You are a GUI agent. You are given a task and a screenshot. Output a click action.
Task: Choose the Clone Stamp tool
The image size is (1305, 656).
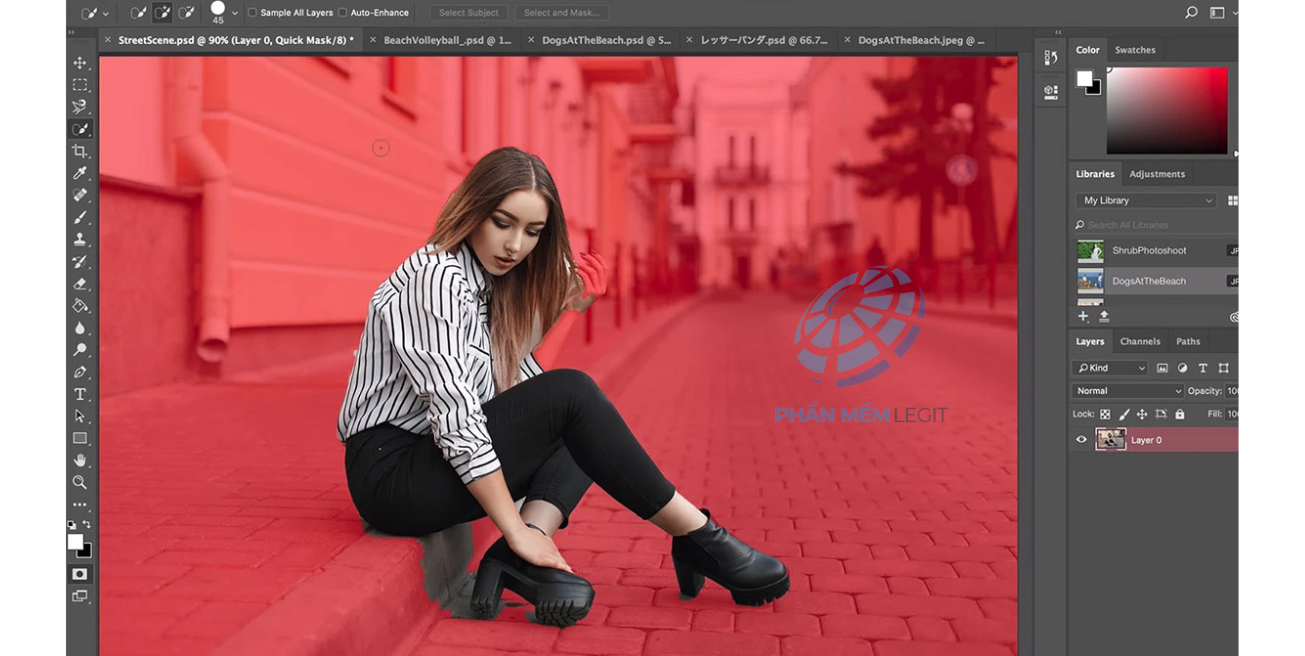point(80,239)
